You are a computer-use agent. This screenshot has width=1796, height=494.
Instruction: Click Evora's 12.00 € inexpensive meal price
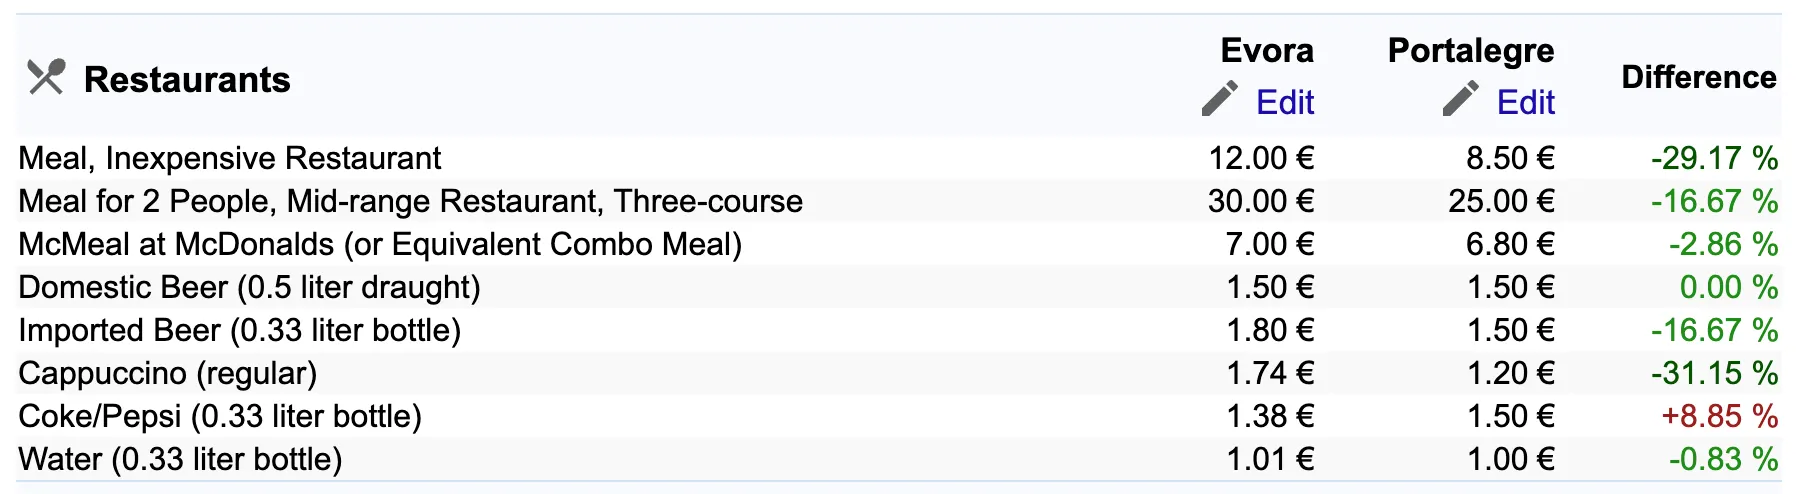(x=1261, y=158)
